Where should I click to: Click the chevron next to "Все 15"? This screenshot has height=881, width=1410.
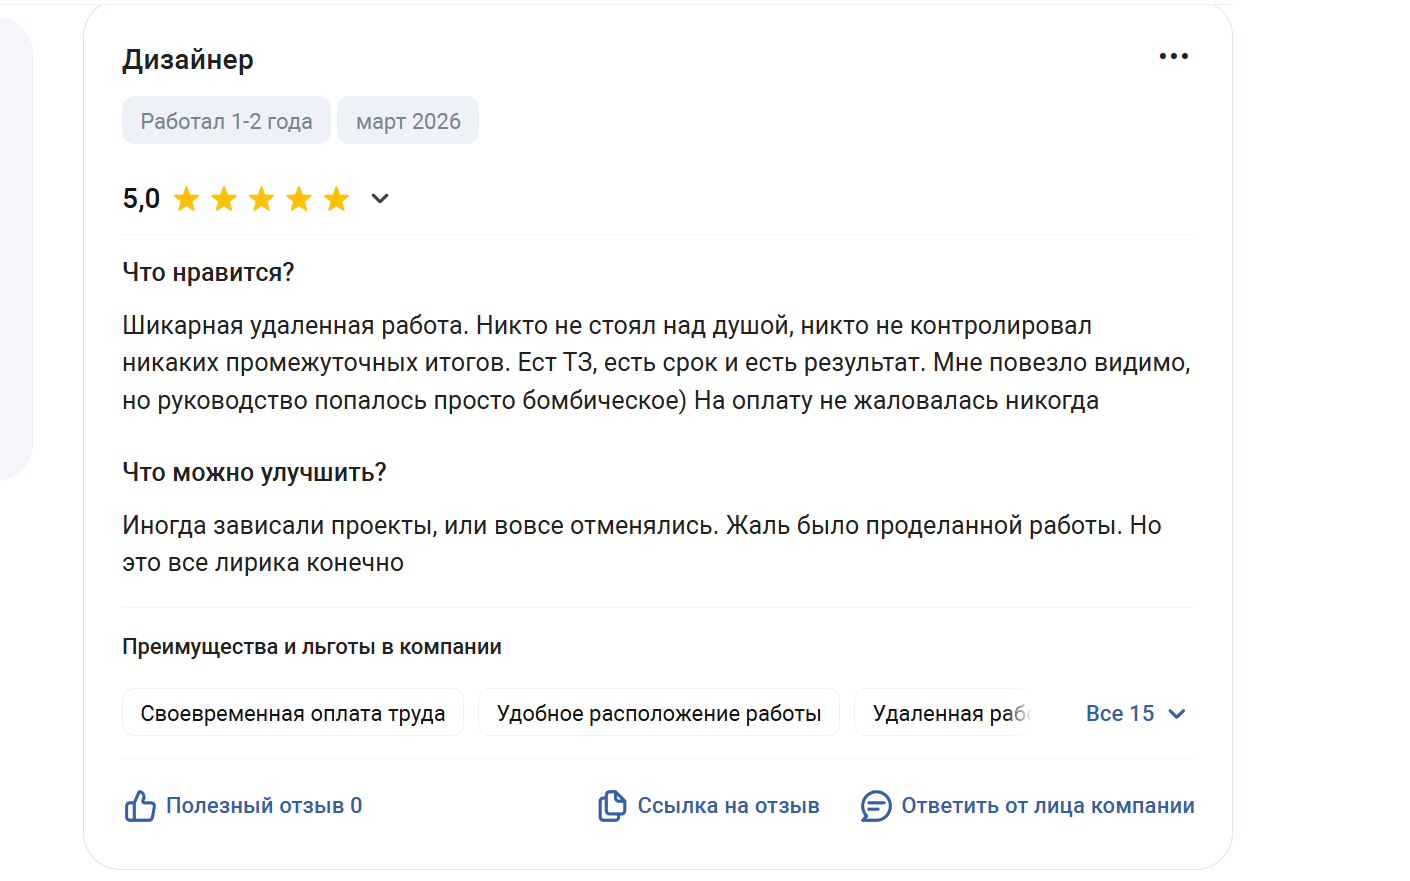click(1177, 714)
